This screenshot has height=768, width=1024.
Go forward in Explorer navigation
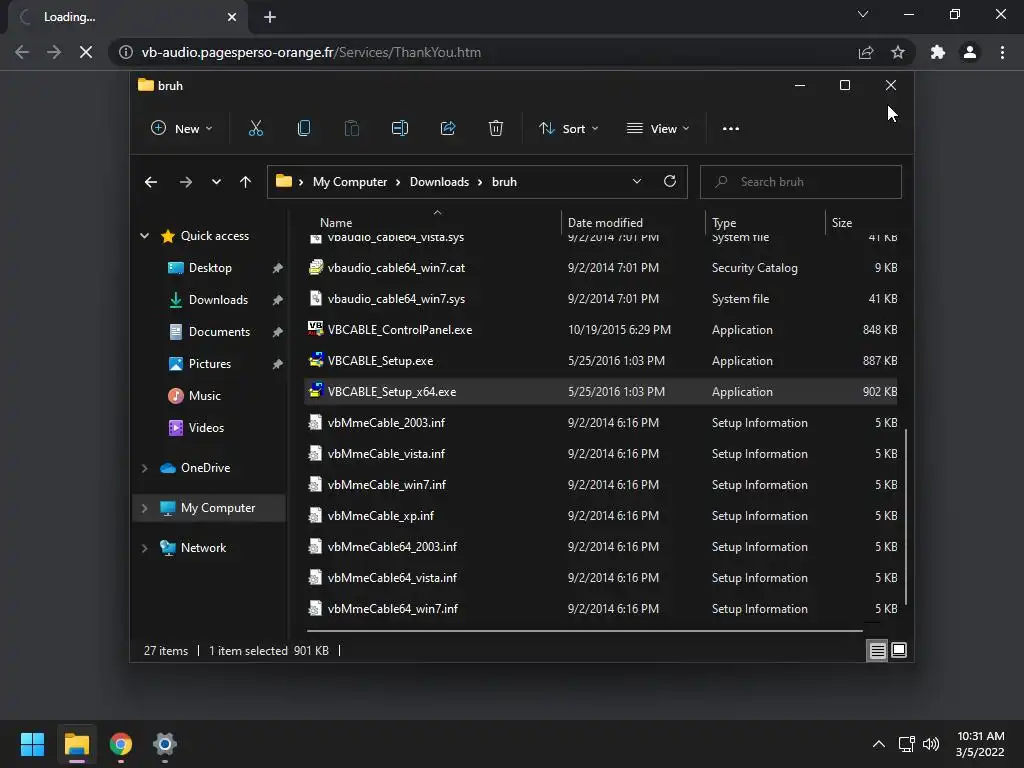click(x=185, y=182)
